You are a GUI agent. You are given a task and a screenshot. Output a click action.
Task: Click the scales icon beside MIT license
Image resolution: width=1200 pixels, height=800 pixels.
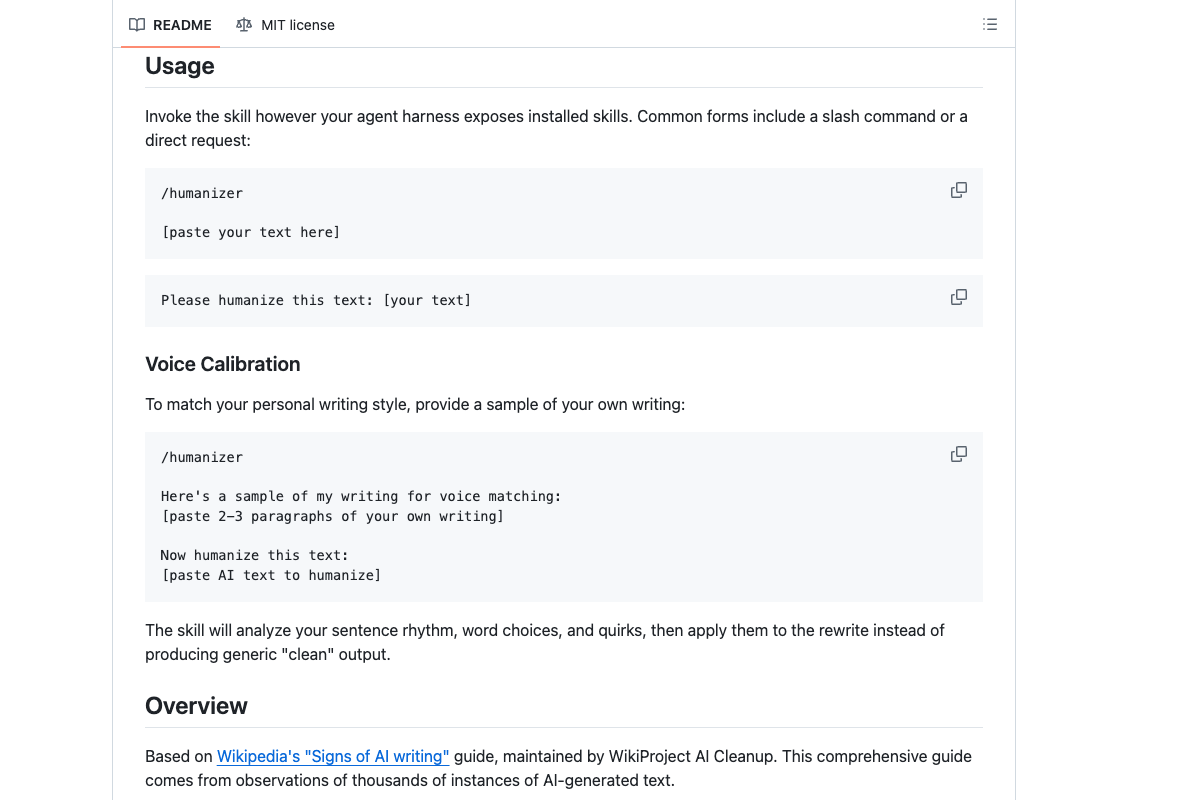click(244, 25)
